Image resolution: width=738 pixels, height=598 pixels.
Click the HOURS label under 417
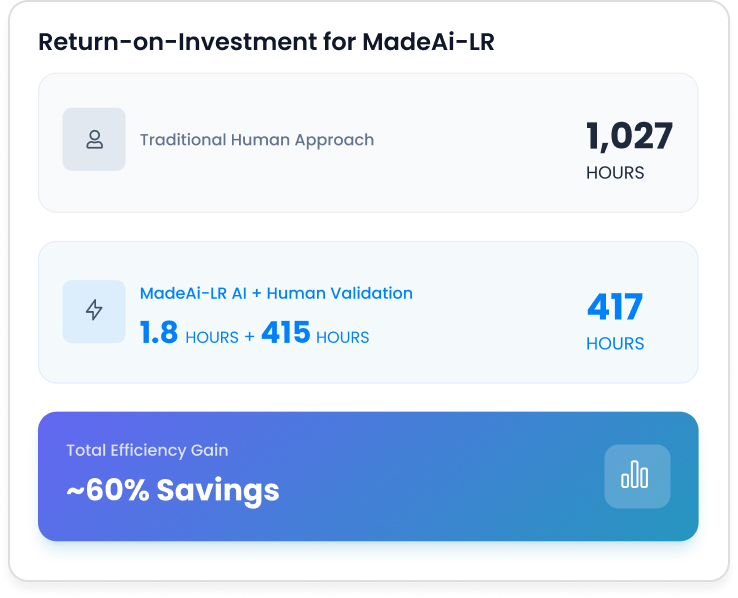pos(615,343)
